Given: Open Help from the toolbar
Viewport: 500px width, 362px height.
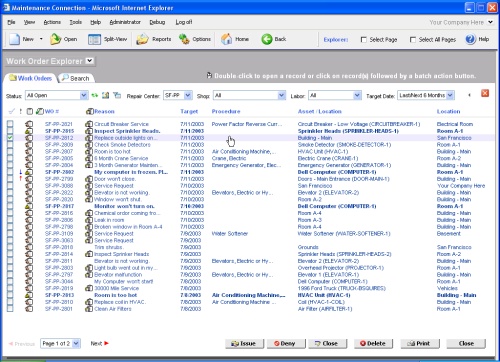Looking at the screenshot, I should pos(477,39).
